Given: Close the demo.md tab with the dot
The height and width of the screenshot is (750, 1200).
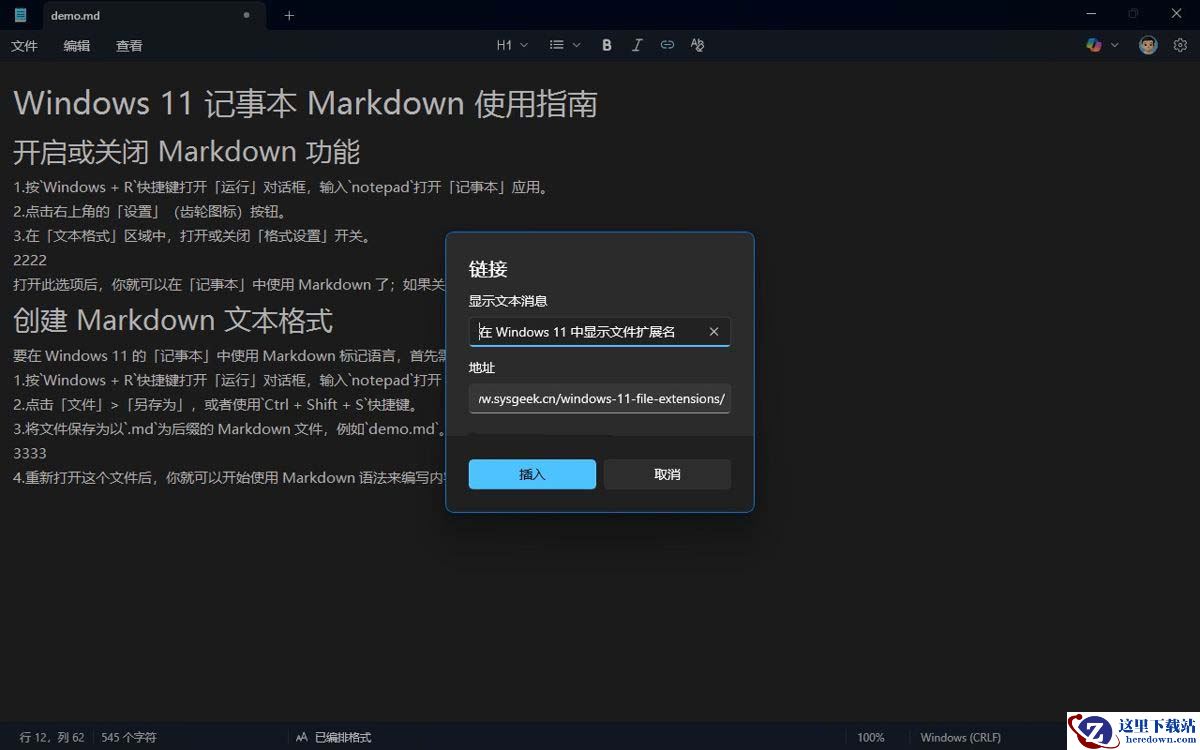Looking at the screenshot, I should click(x=247, y=15).
